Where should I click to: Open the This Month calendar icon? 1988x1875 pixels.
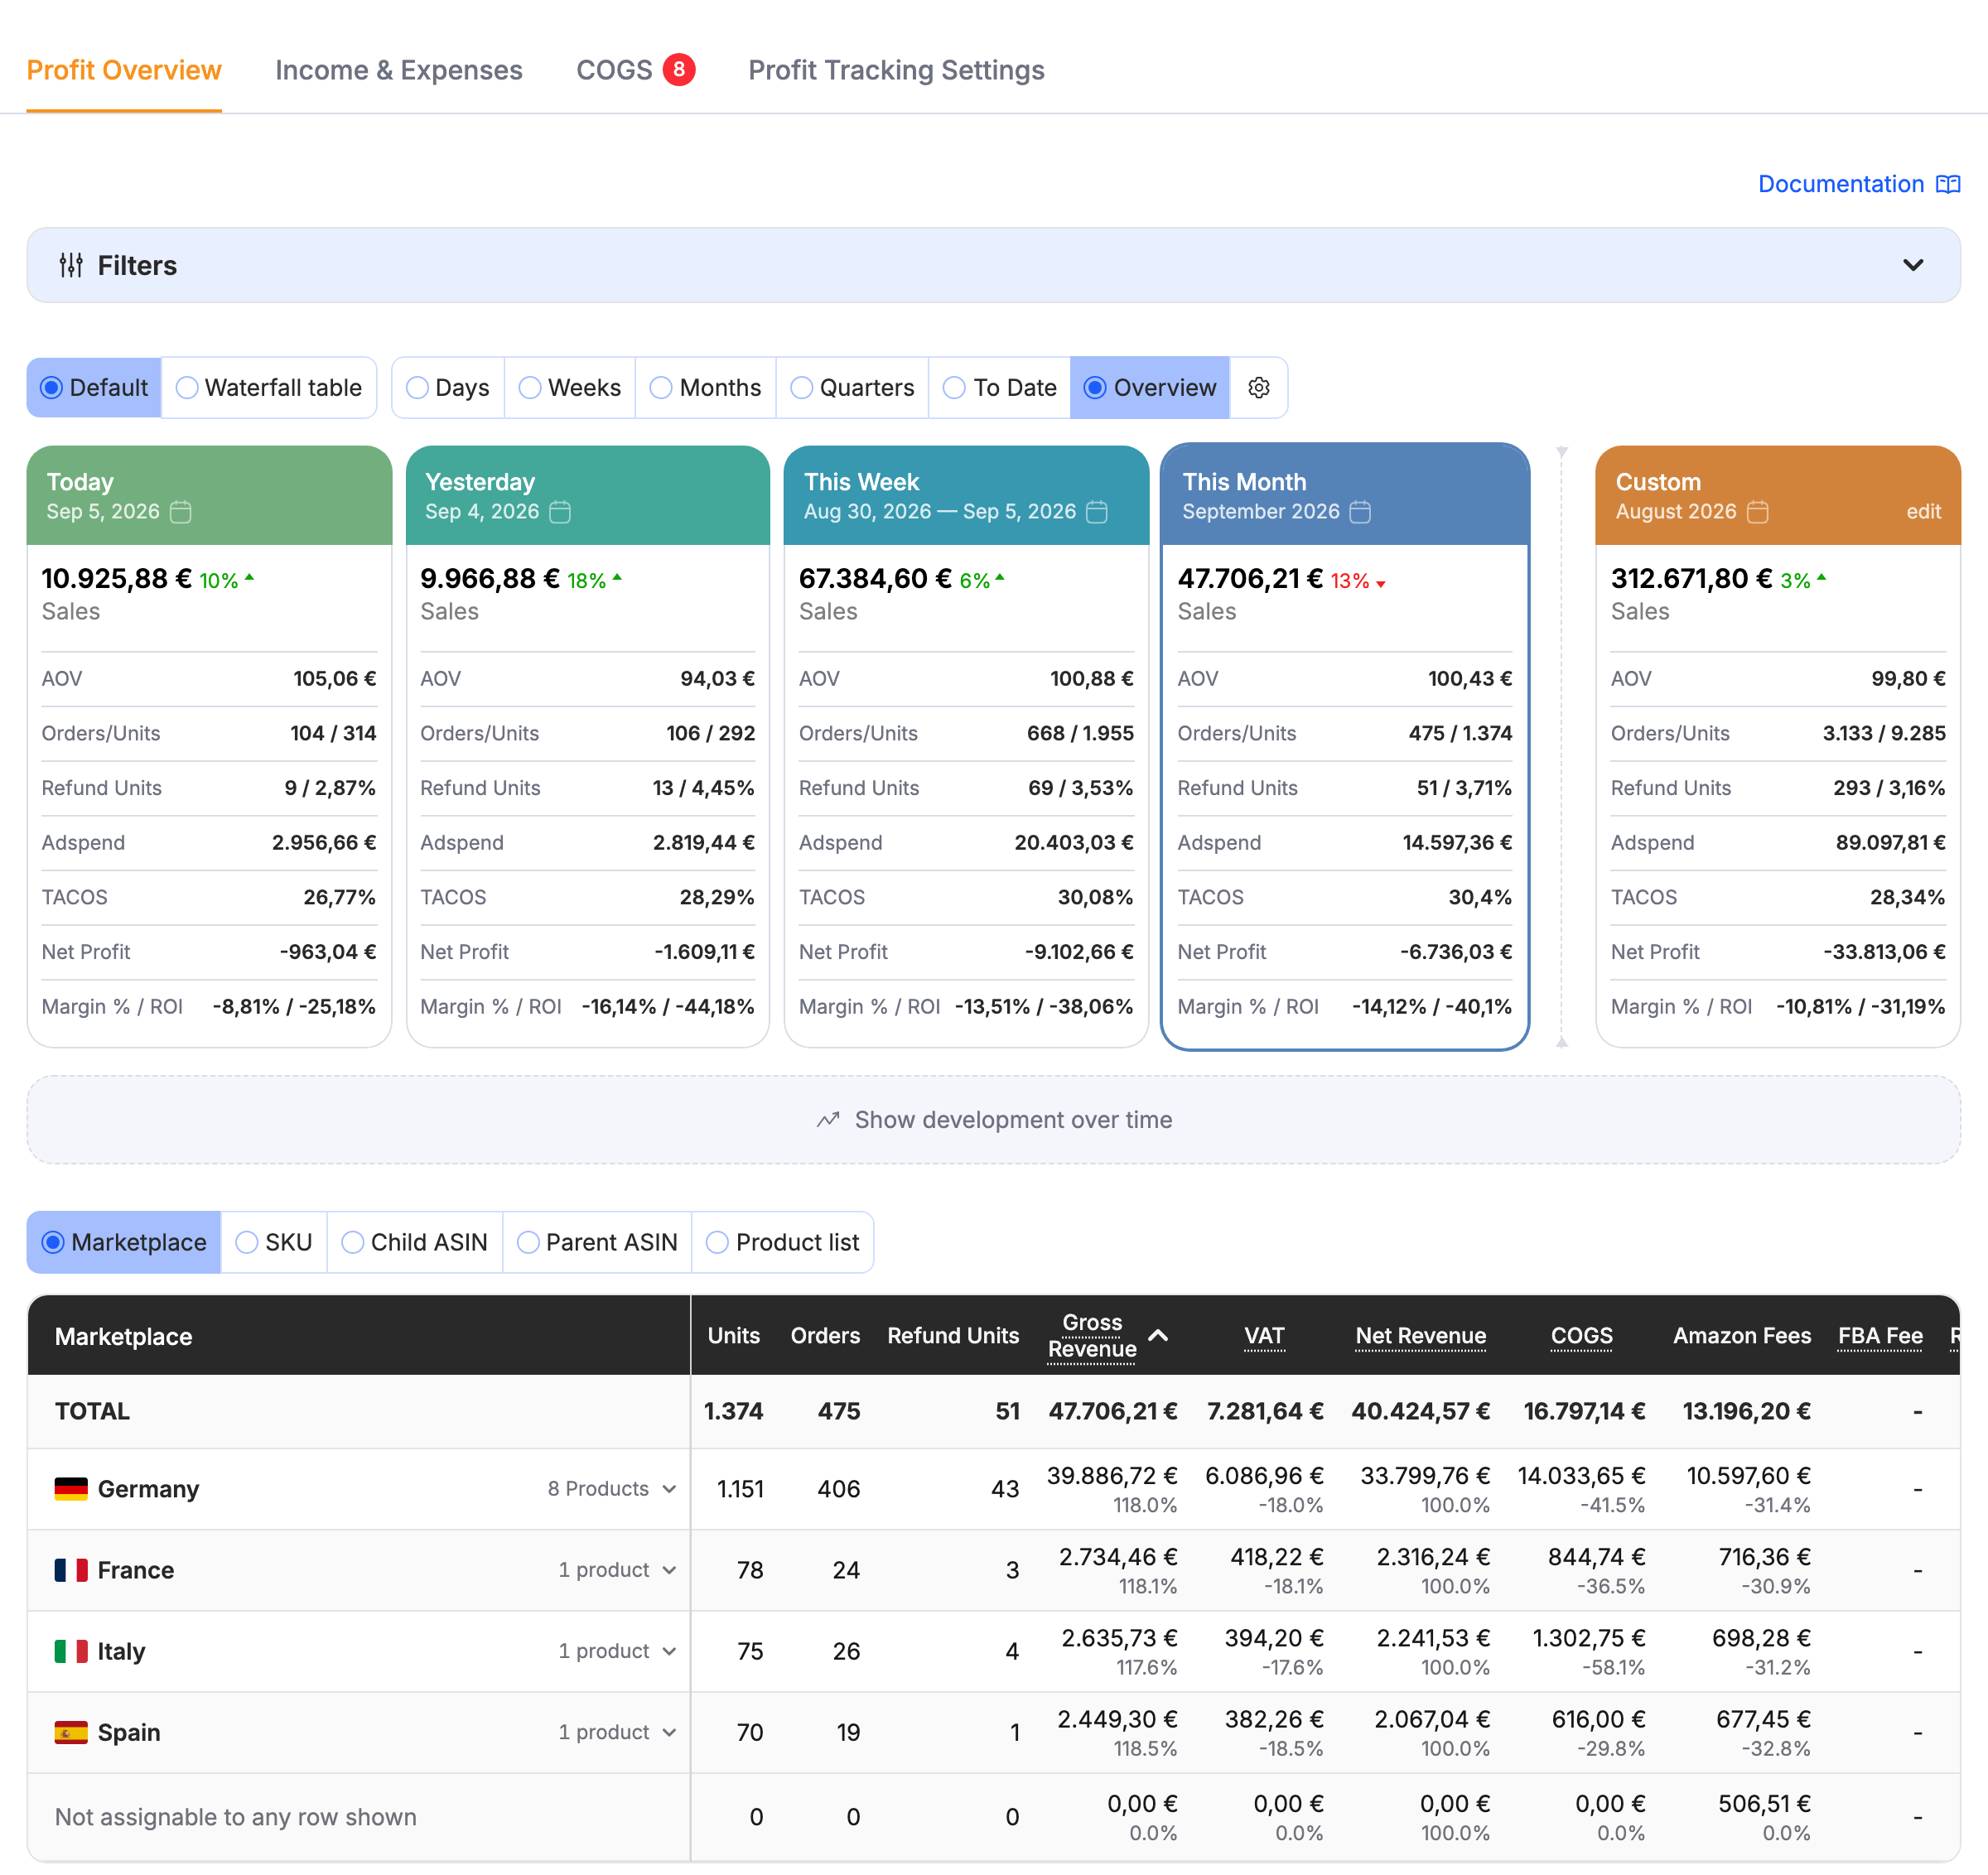point(1360,512)
